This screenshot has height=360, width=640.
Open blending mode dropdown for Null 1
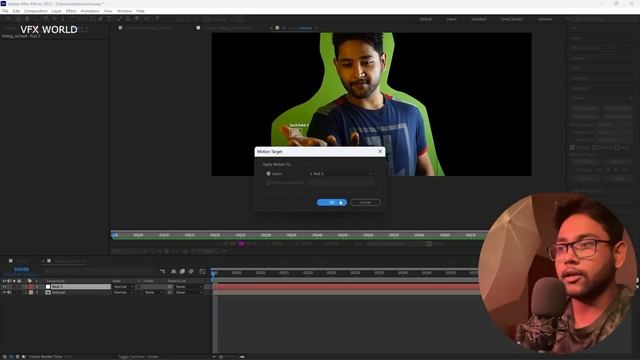123,287
